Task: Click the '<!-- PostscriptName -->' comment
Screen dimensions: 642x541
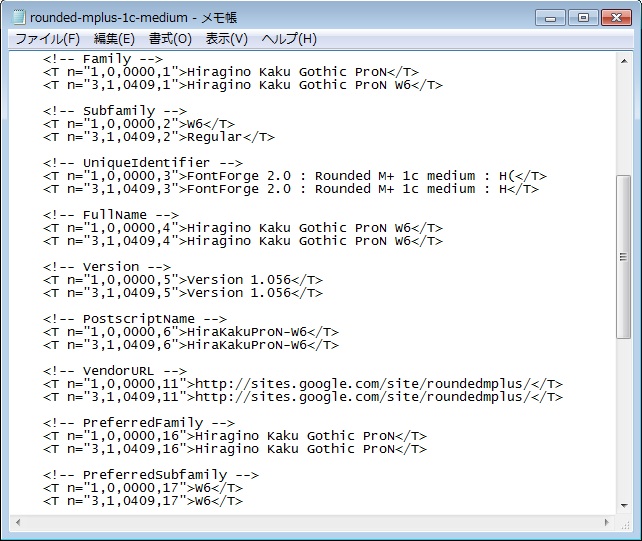Action: pos(135,319)
